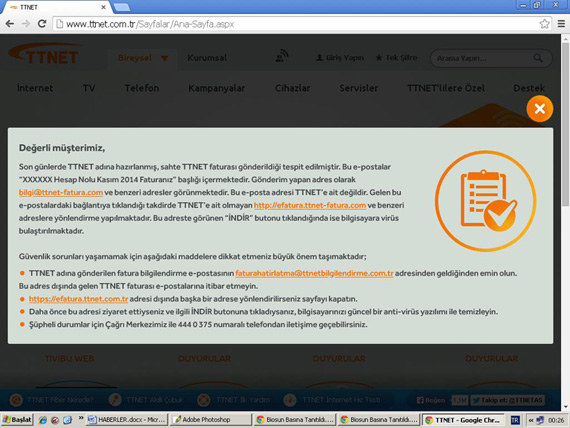
Task: Click the Tek Şifre link
Action: pos(396,57)
